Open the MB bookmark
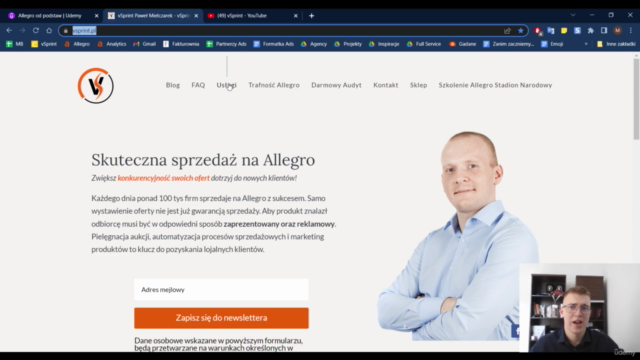 click(14, 44)
